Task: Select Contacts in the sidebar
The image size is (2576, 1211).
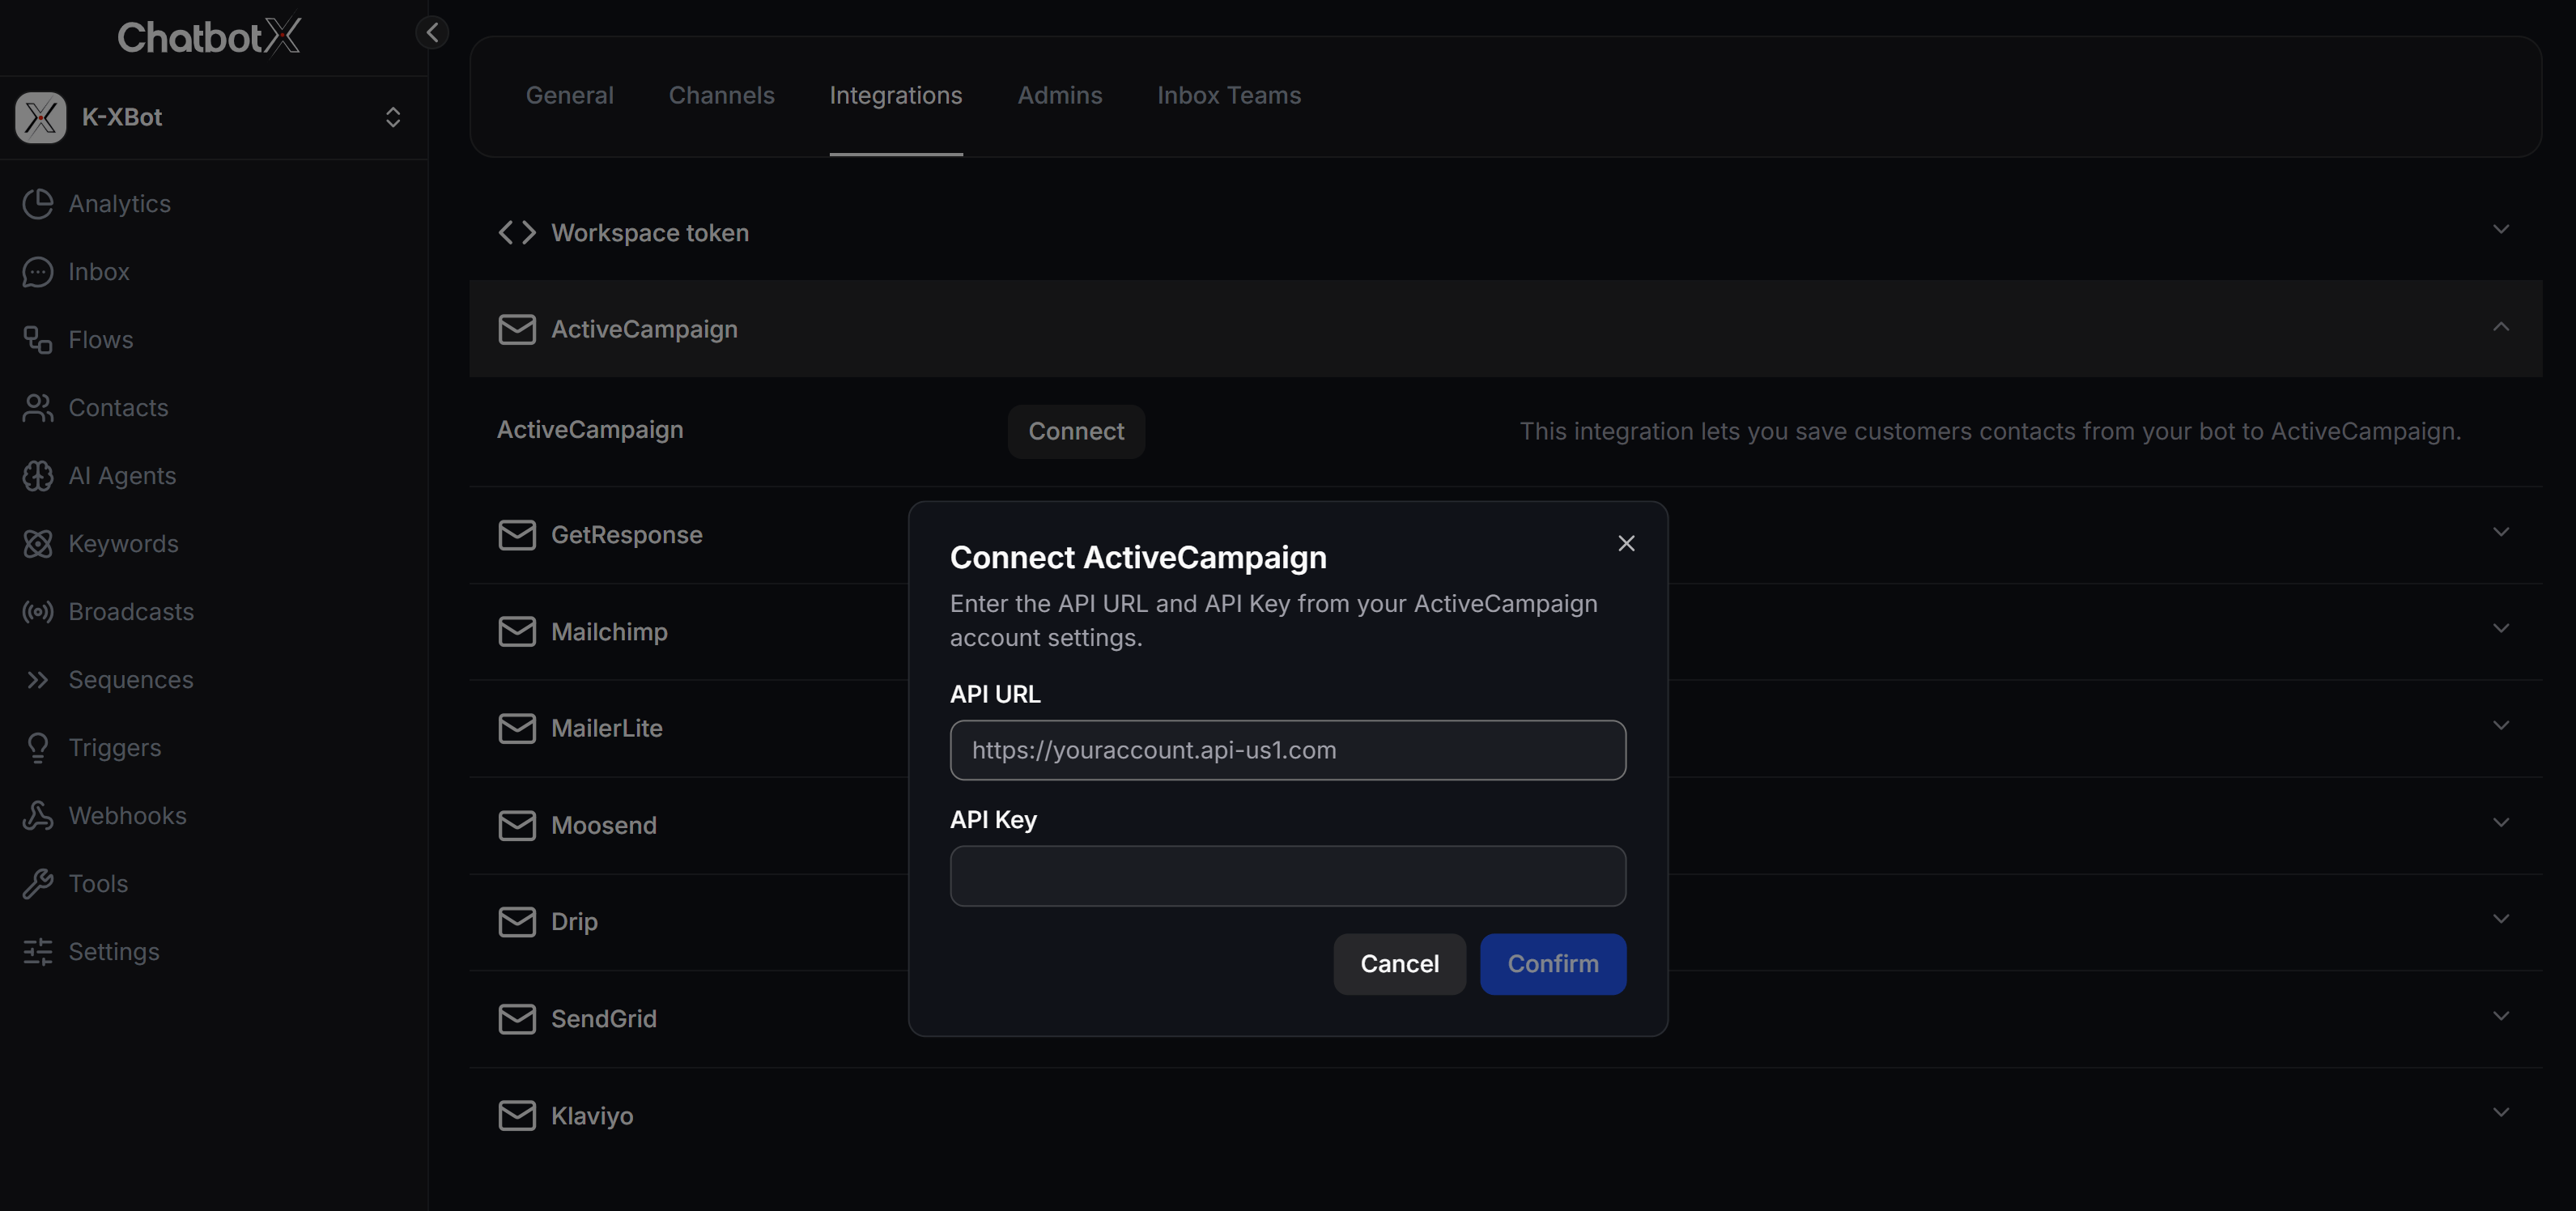Action: [118, 407]
